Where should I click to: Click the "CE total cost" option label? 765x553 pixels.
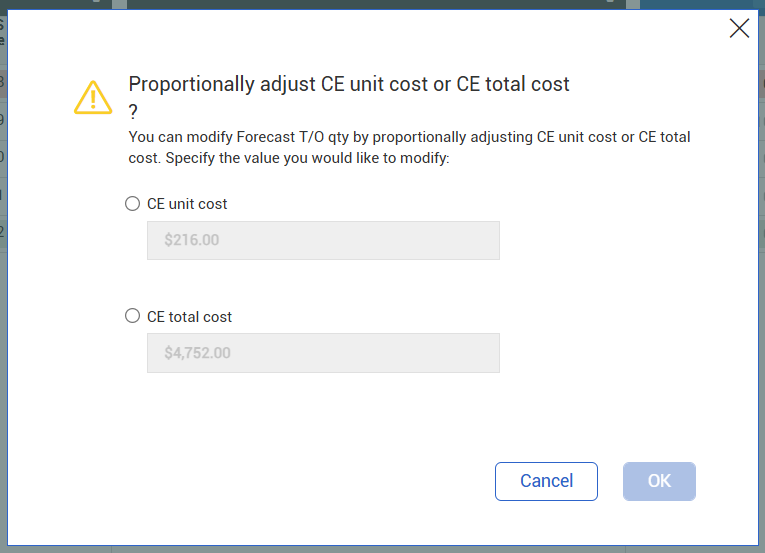pyautogui.click(x=189, y=317)
